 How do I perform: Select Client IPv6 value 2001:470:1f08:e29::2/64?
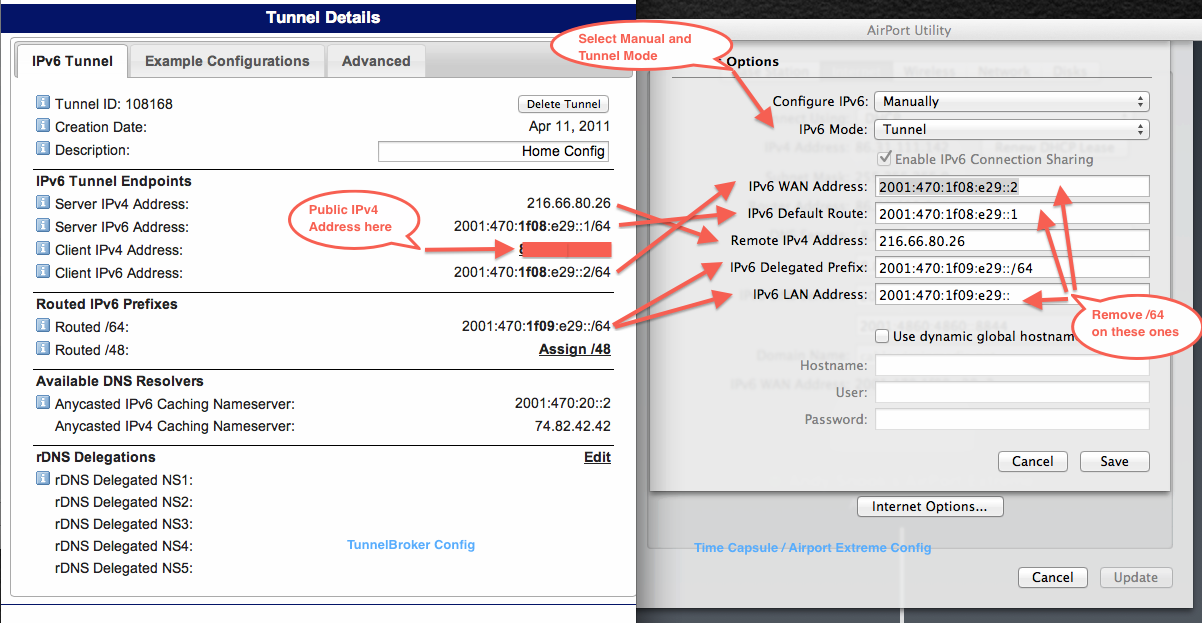[532, 273]
